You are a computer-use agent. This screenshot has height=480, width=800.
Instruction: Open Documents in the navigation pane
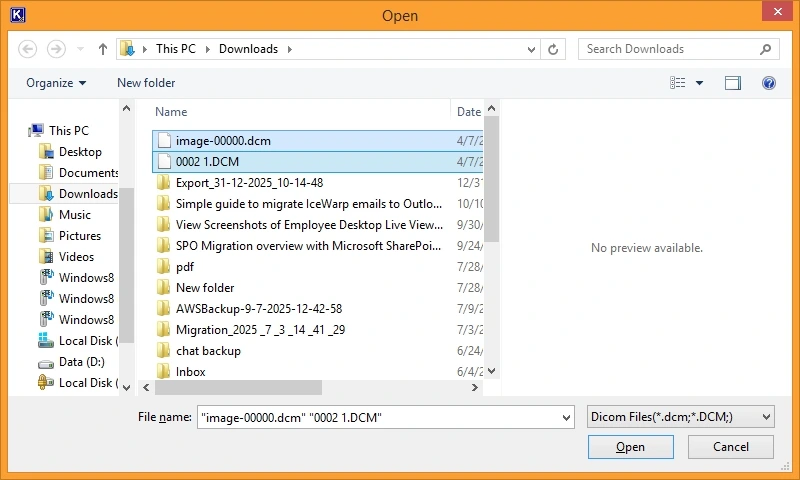[88, 172]
